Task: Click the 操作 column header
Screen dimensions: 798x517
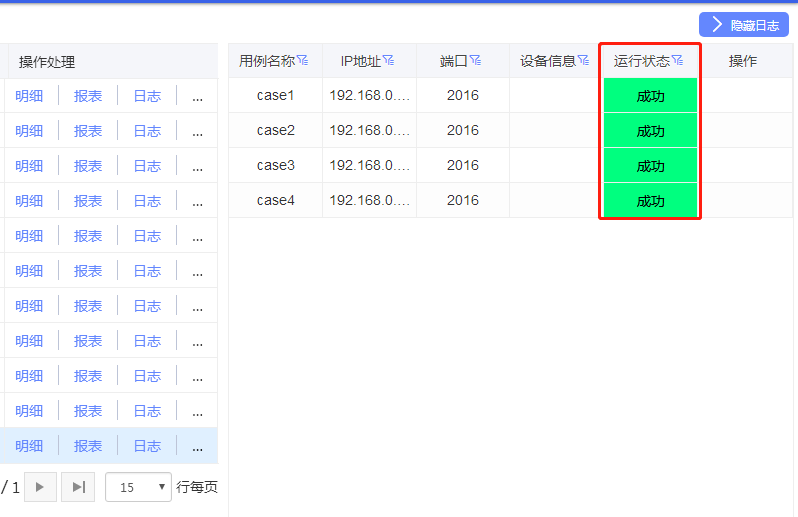Action: point(742,61)
